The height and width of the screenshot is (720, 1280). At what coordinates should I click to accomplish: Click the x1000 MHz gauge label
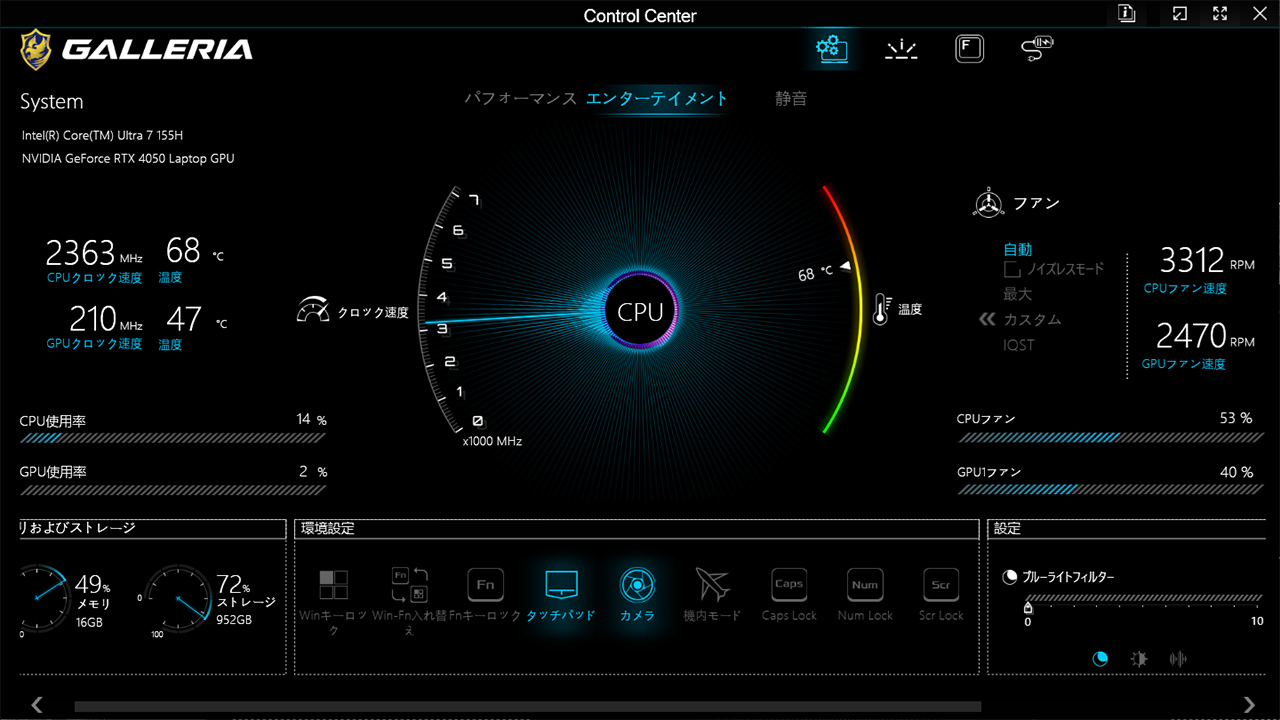click(492, 441)
